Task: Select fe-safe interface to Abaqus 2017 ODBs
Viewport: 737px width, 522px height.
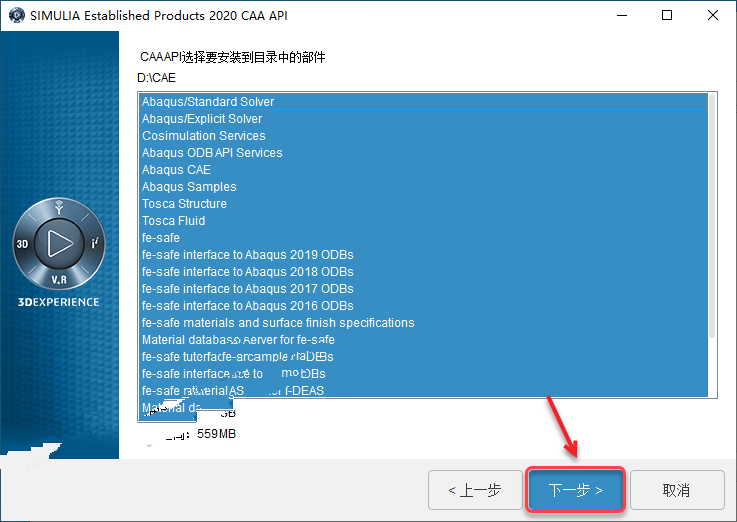Action: (x=423, y=288)
